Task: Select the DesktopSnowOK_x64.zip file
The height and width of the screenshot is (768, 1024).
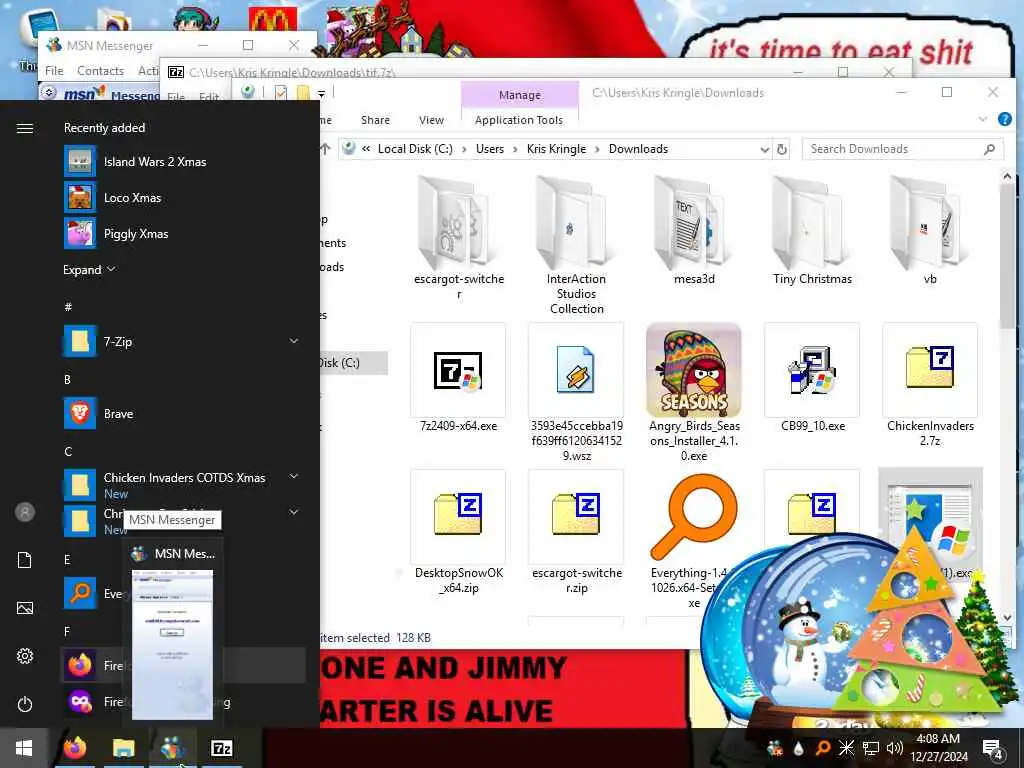Action: click(x=458, y=532)
